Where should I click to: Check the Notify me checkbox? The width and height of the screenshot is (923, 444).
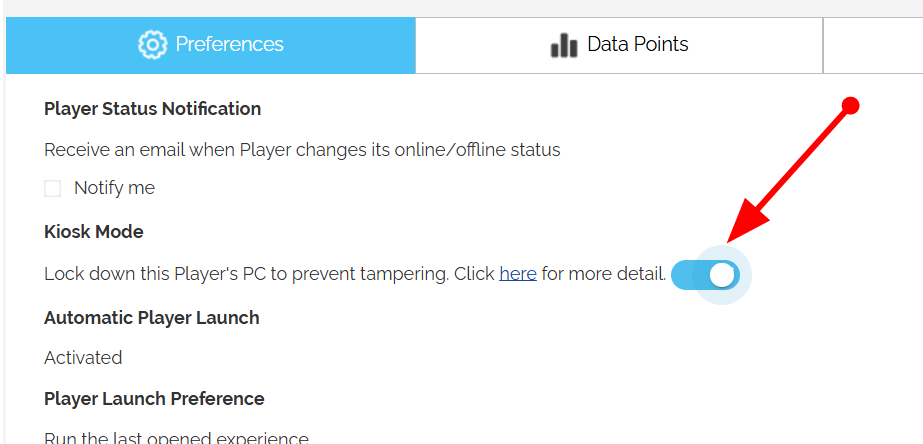52,188
